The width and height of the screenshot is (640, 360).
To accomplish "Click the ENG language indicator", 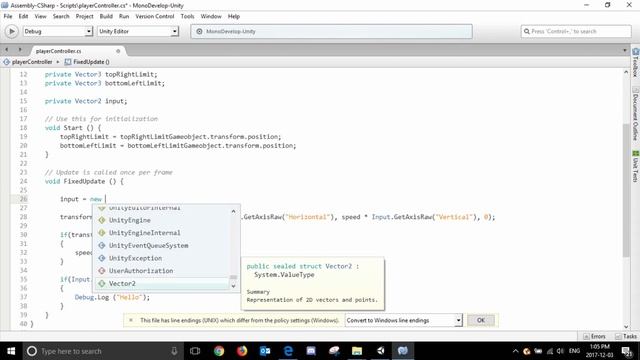I will [574, 351].
